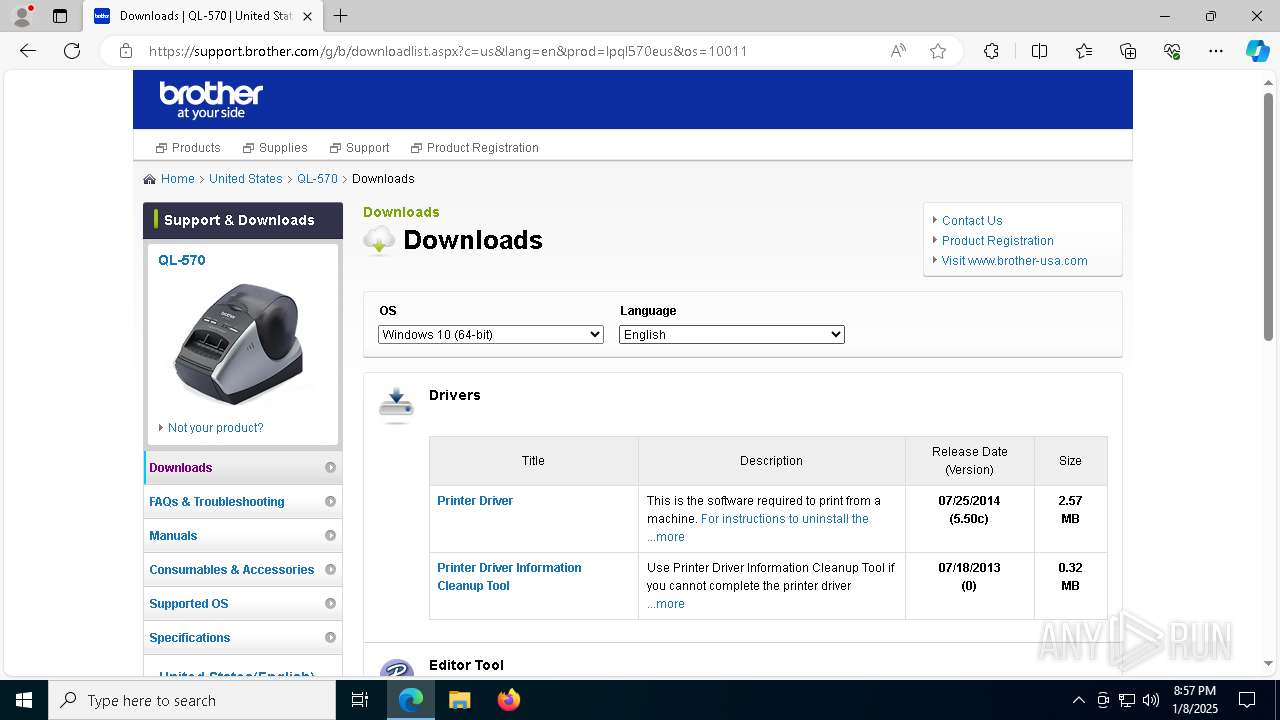
Task: Open the network tray icon
Action: [x=1127, y=700]
